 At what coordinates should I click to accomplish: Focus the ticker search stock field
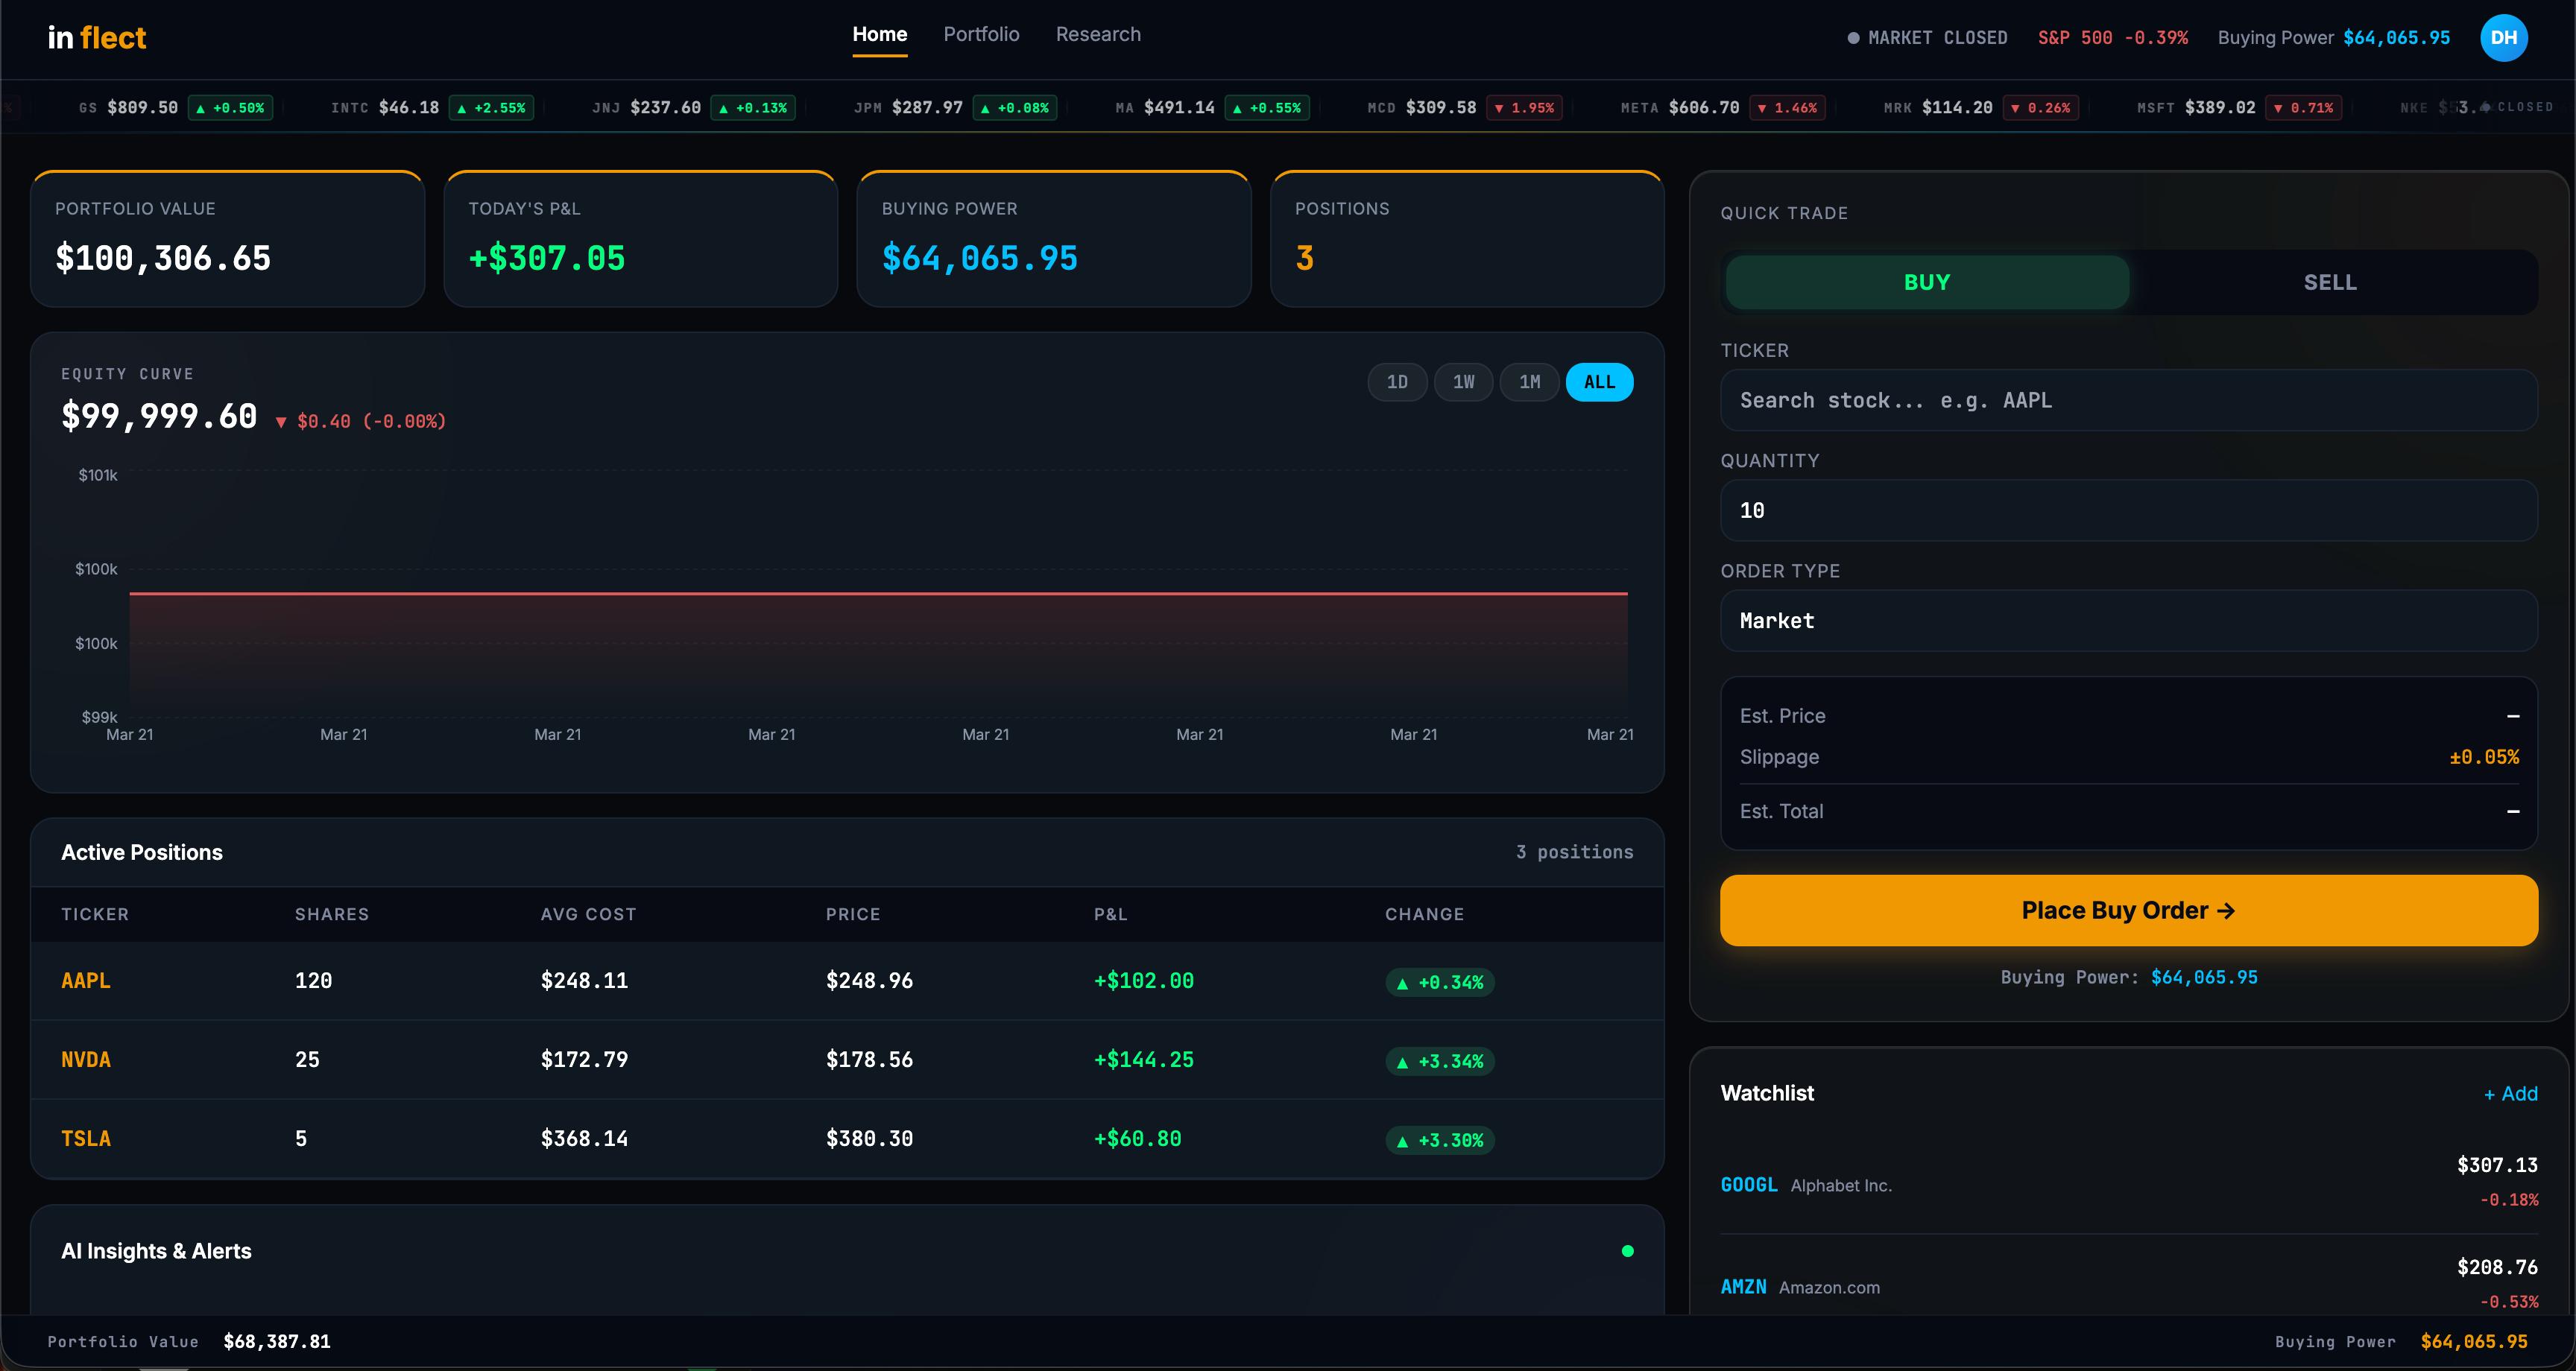[2128, 401]
